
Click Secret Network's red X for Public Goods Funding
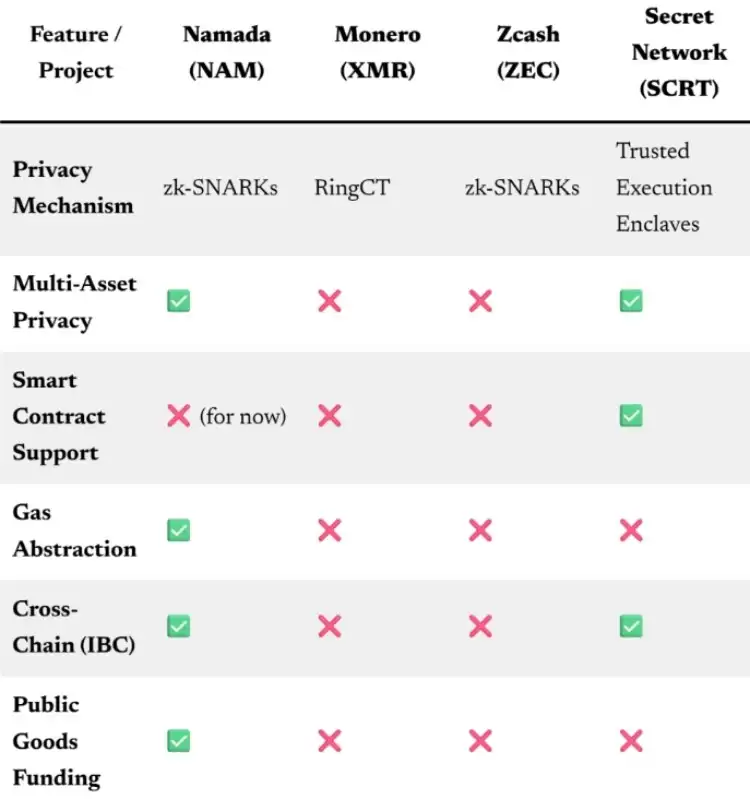pos(630,741)
